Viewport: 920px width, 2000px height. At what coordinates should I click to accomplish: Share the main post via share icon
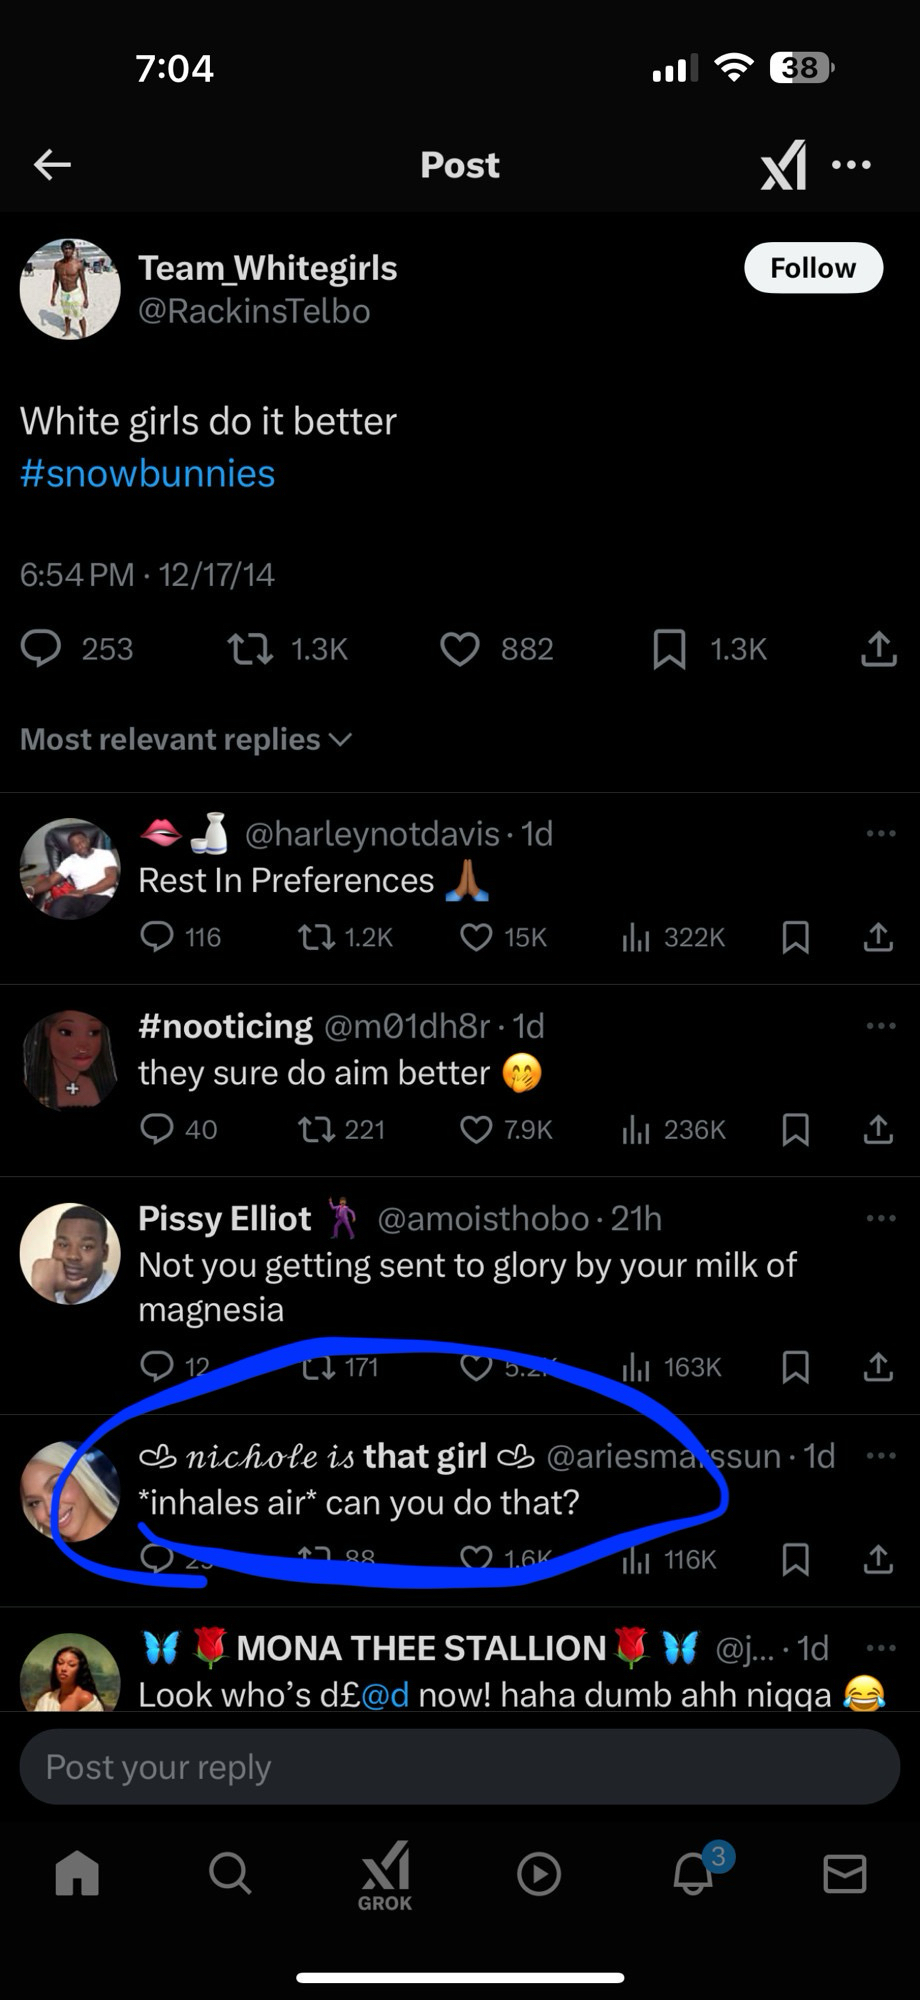pos(878,650)
